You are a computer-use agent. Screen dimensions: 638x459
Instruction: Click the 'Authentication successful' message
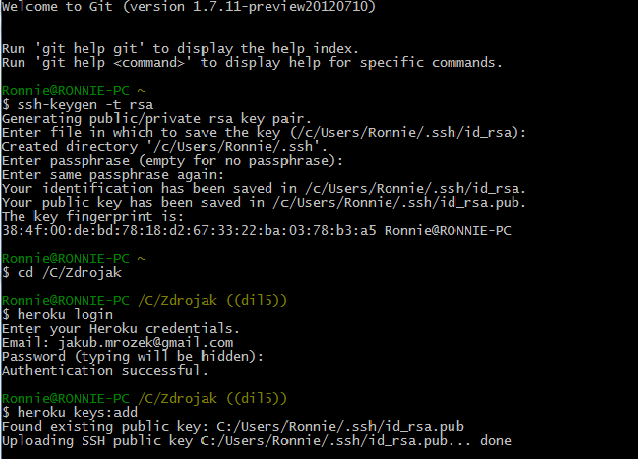[x=104, y=371]
